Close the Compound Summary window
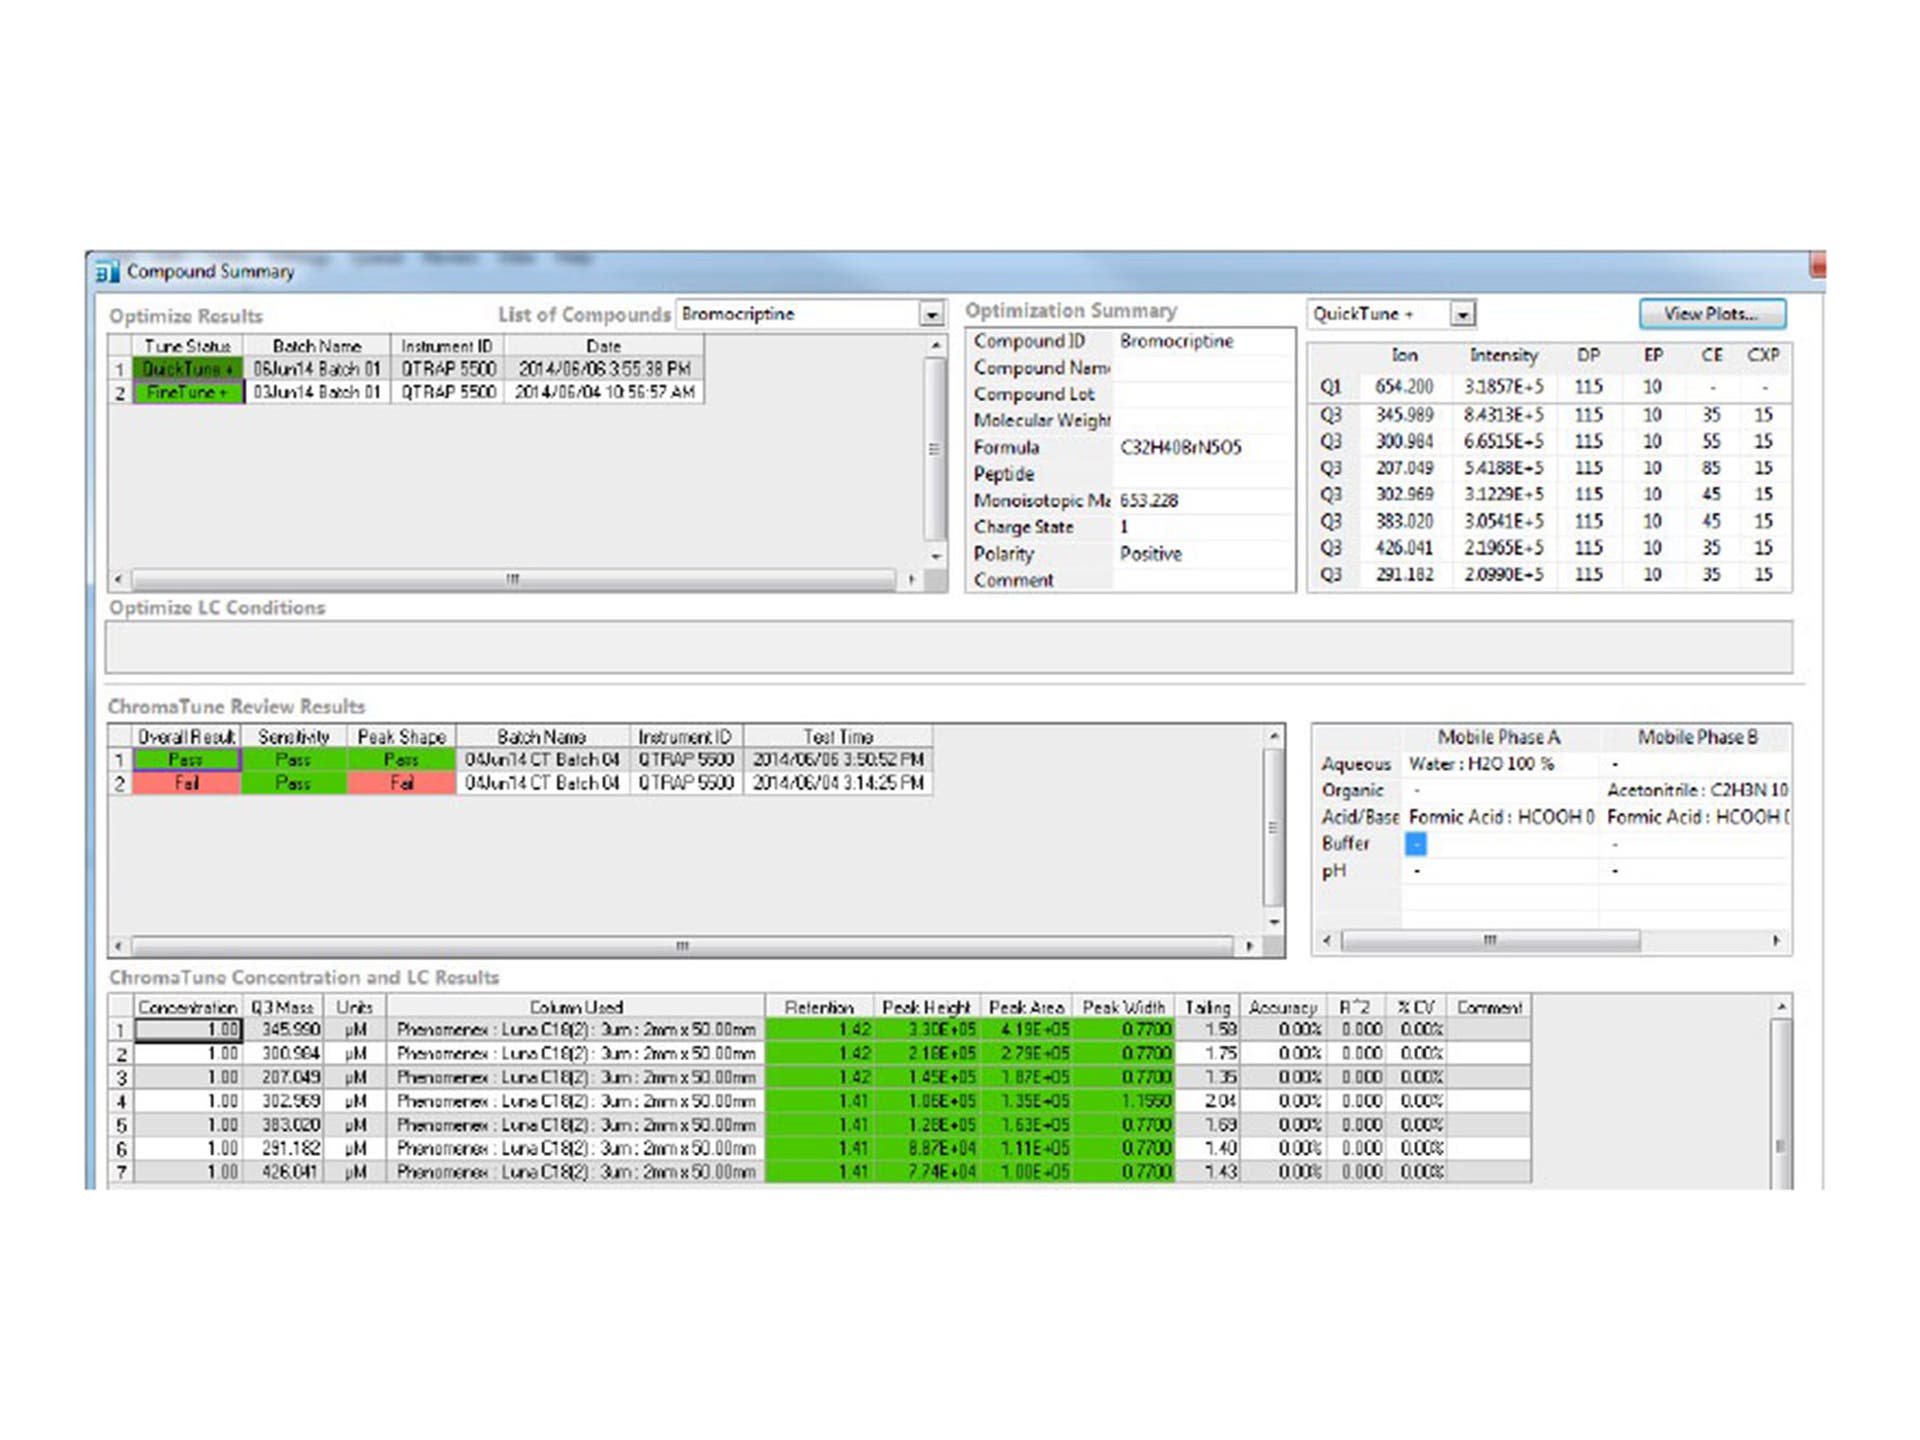1920x1440 pixels. click(1817, 266)
